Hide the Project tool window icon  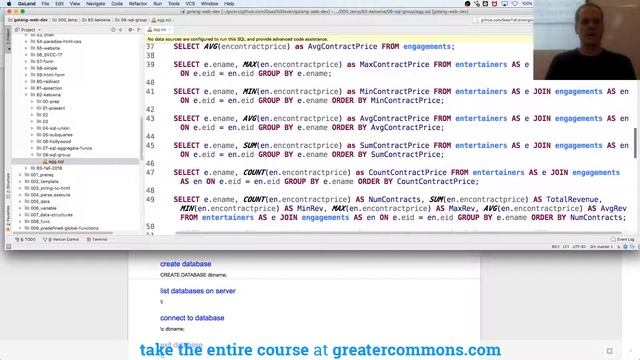139,30
